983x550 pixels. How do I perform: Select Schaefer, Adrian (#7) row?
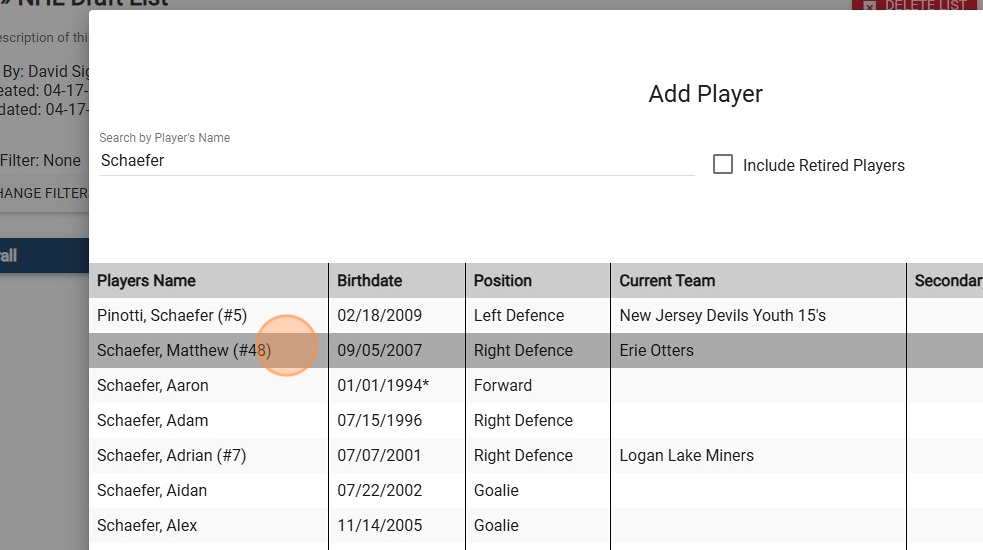point(171,456)
